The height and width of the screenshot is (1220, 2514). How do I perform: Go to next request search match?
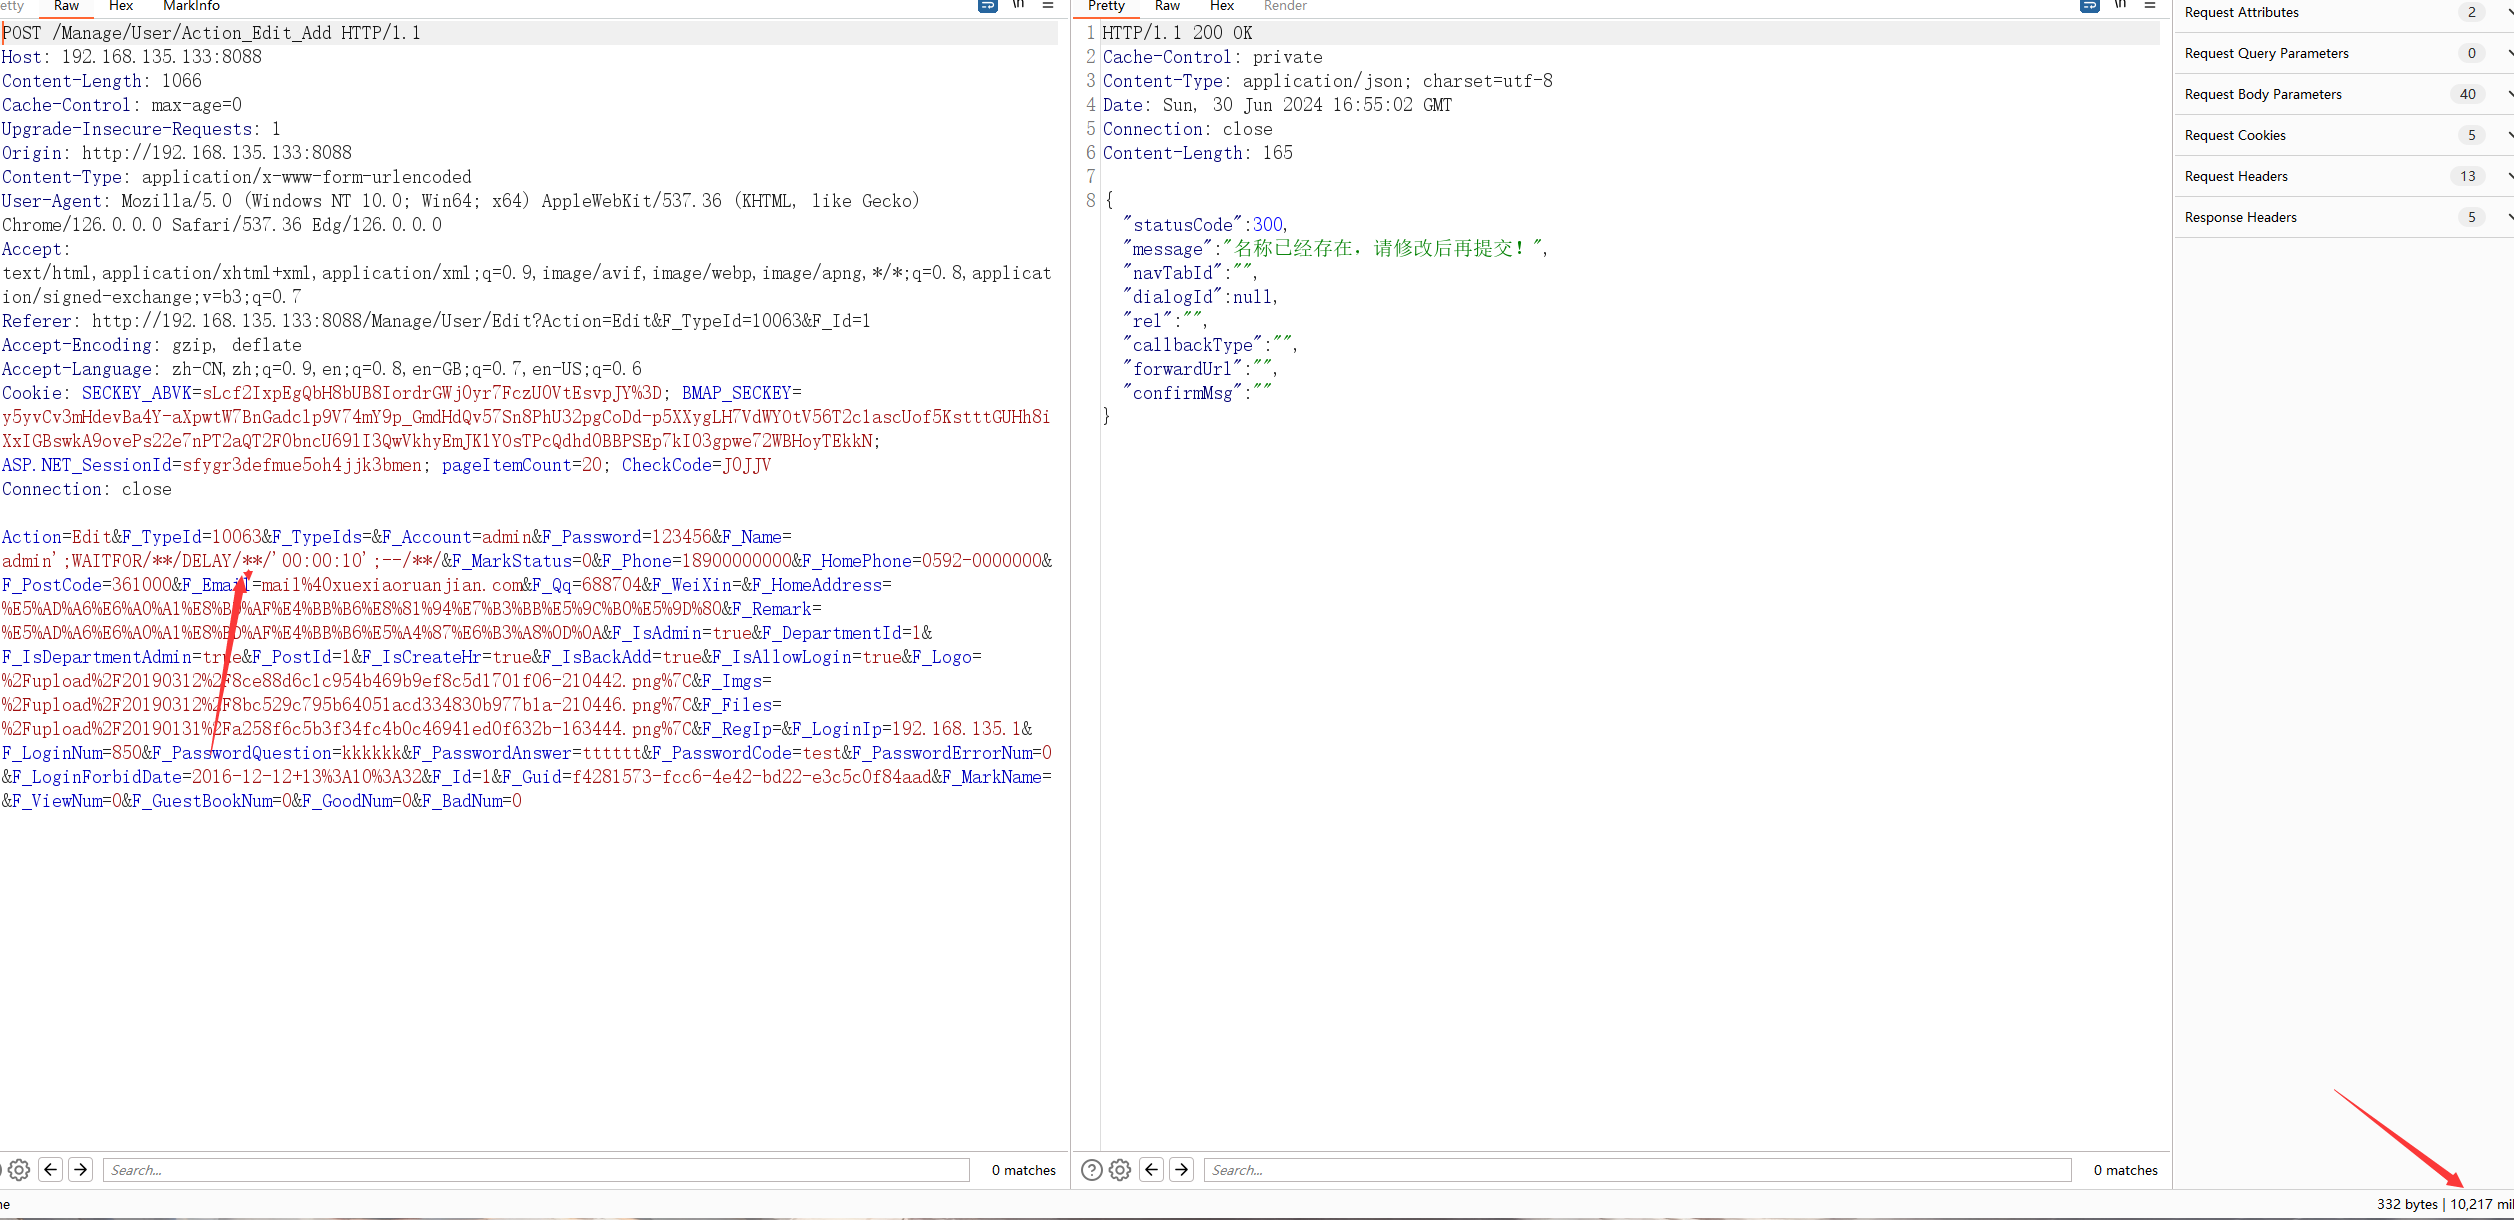(81, 1169)
